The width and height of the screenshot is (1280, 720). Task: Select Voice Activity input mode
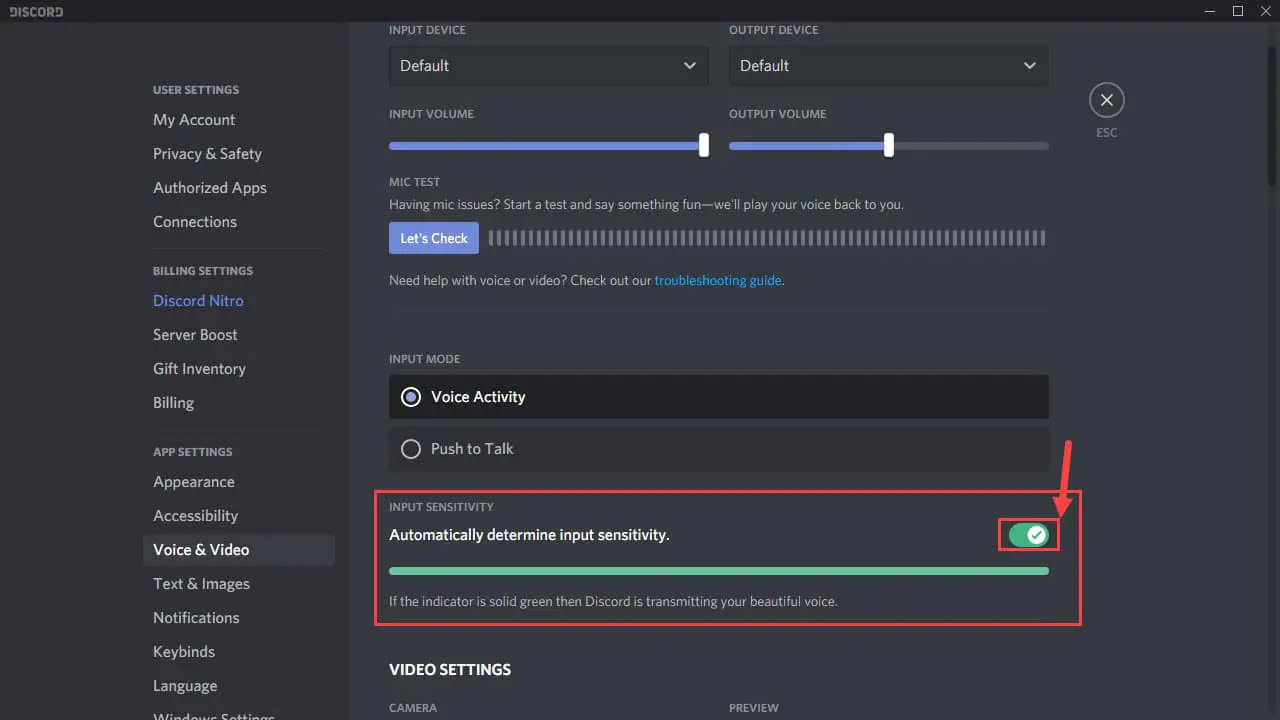click(x=719, y=397)
